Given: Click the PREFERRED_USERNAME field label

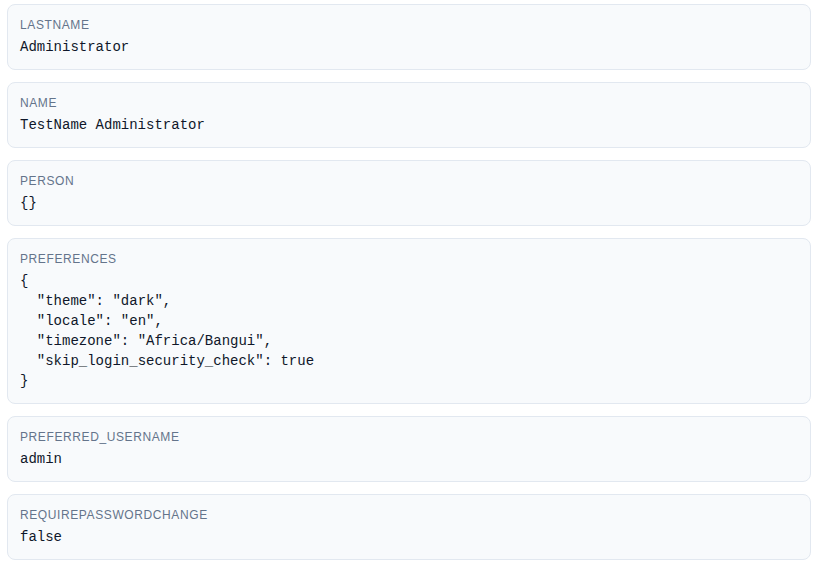Looking at the screenshot, I should pyautogui.click(x=99, y=437).
